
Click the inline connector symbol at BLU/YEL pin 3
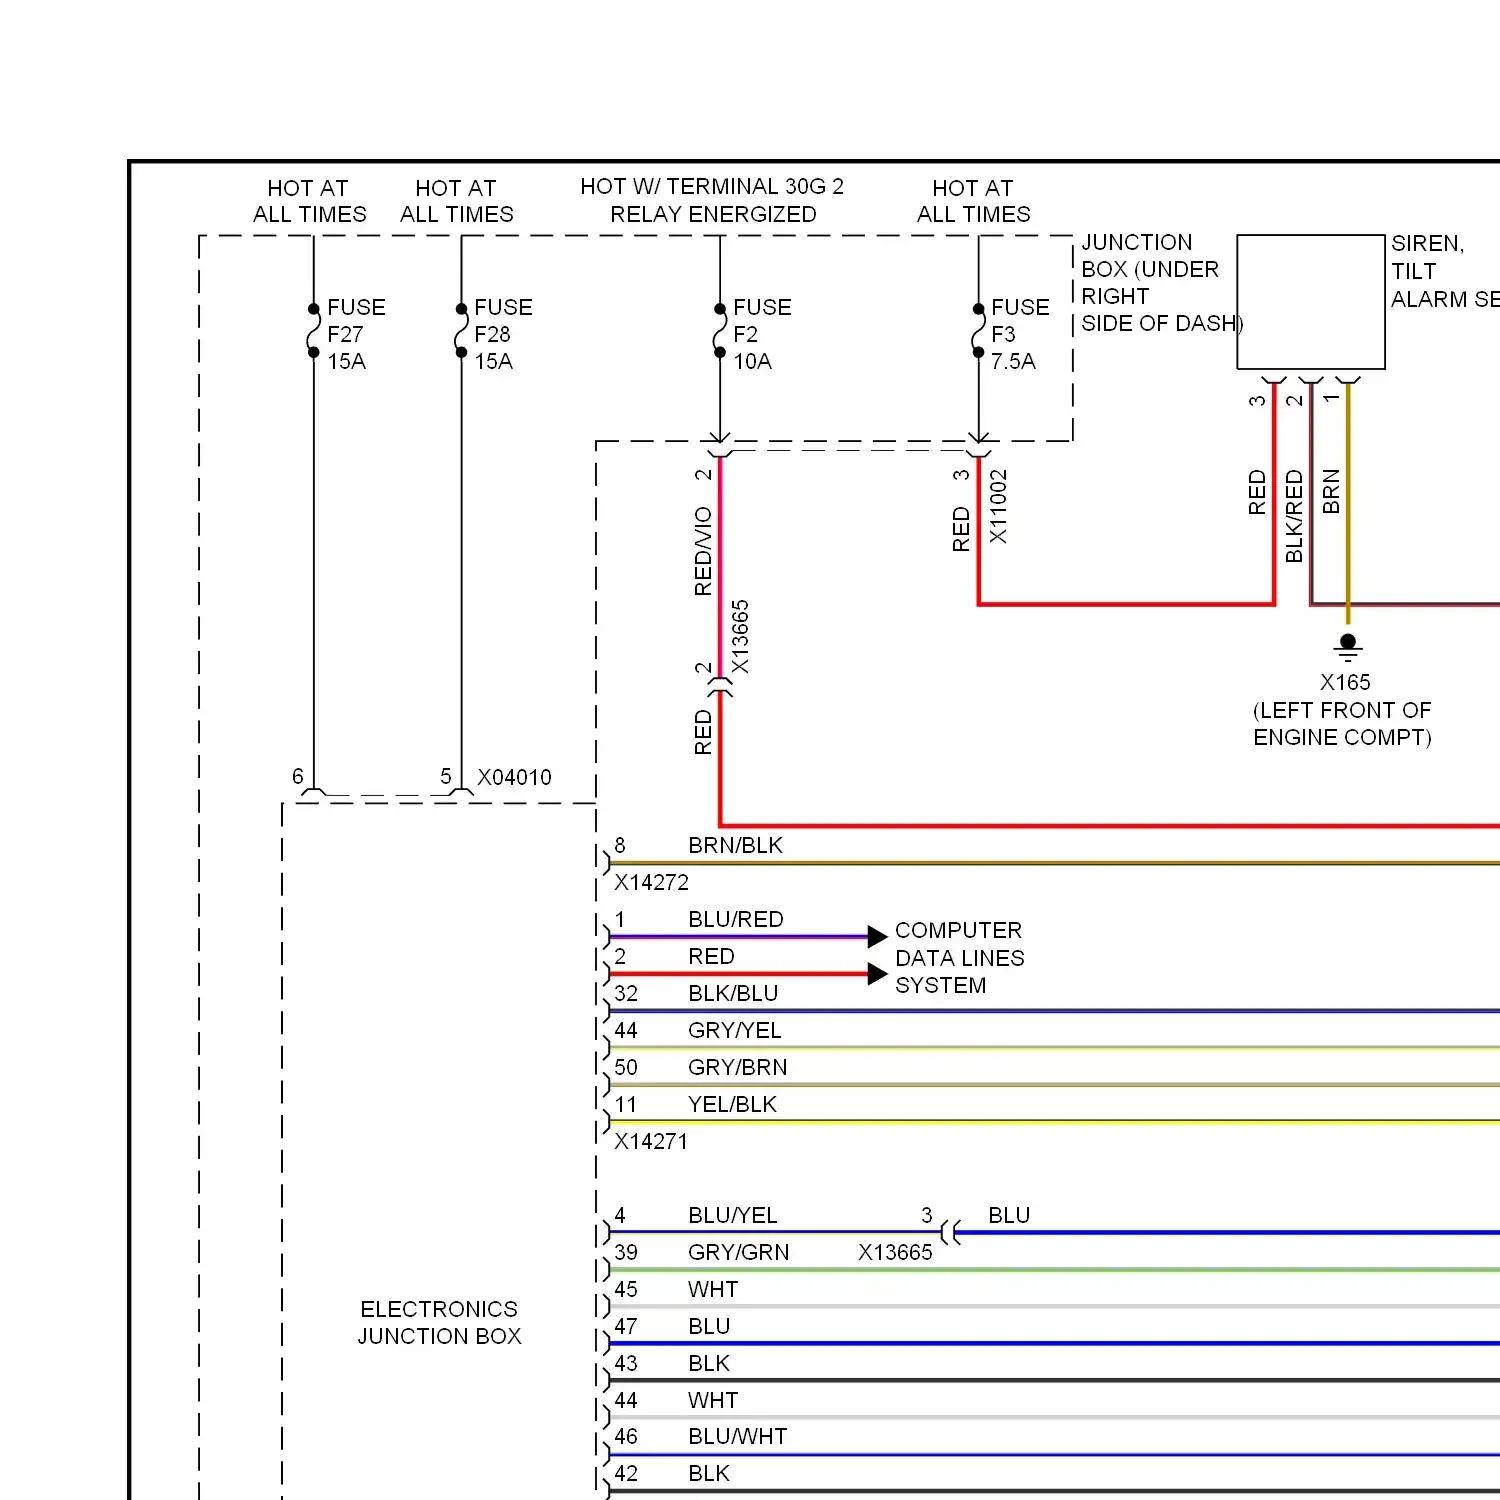click(x=950, y=1232)
